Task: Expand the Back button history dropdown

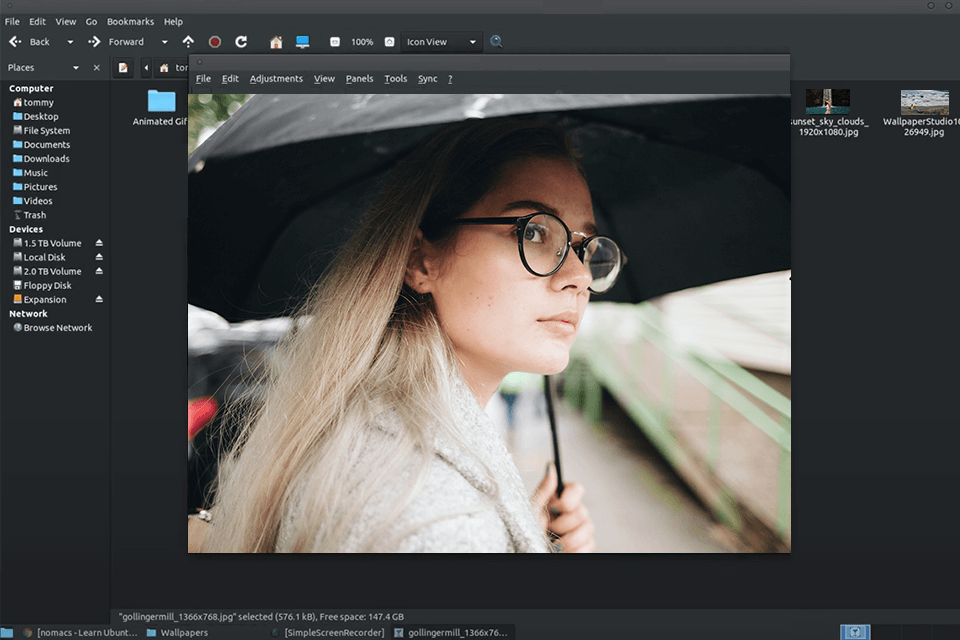Action: pyautogui.click(x=68, y=42)
